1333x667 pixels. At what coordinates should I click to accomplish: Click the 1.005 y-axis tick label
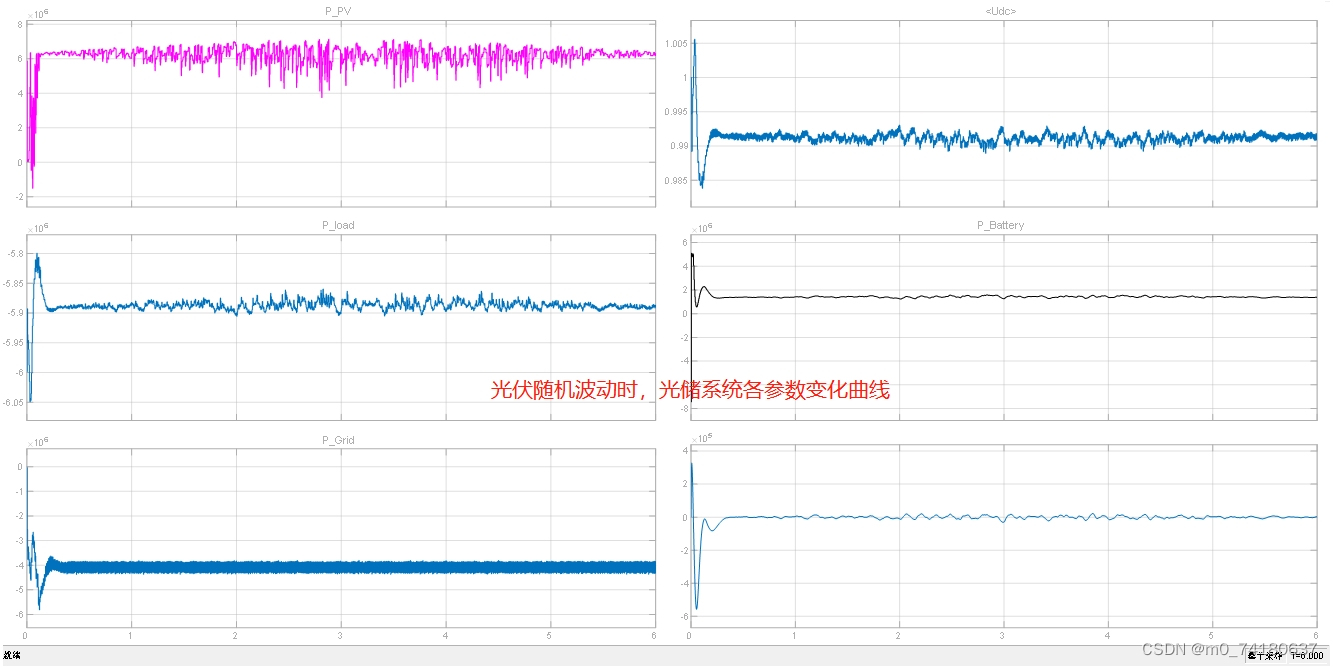click(x=675, y=44)
